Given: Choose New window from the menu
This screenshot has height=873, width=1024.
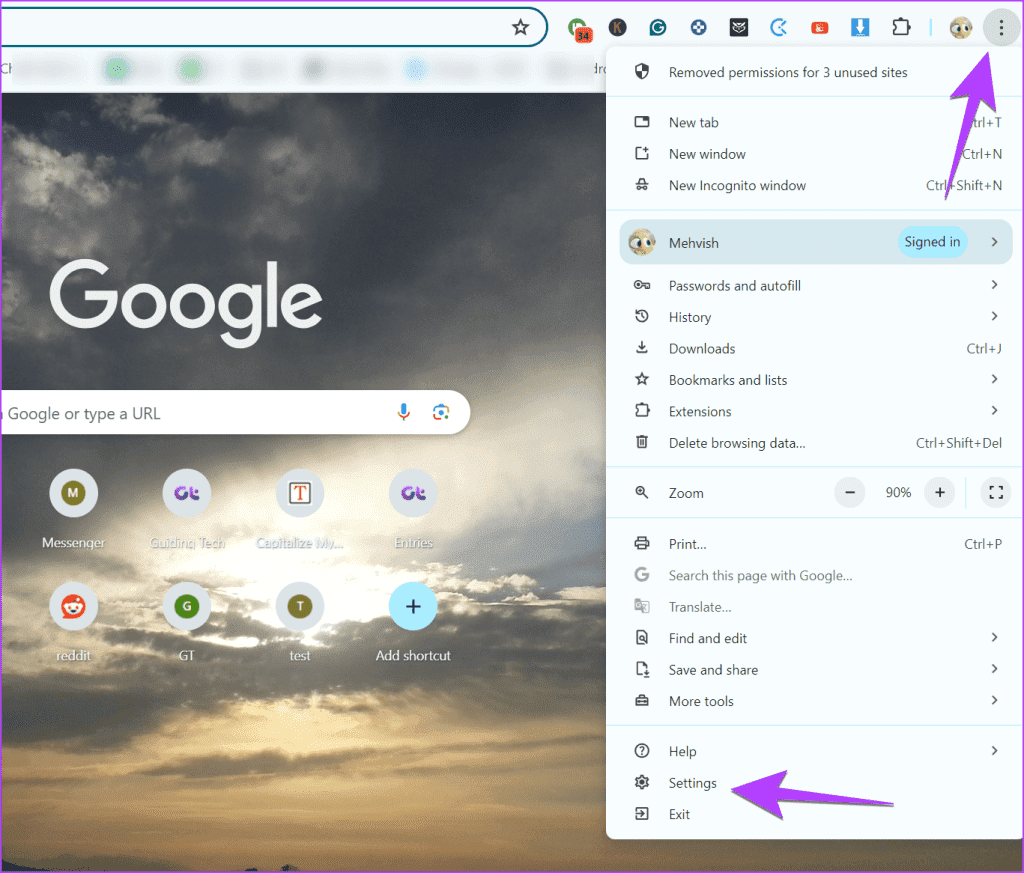Looking at the screenshot, I should point(814,154).
